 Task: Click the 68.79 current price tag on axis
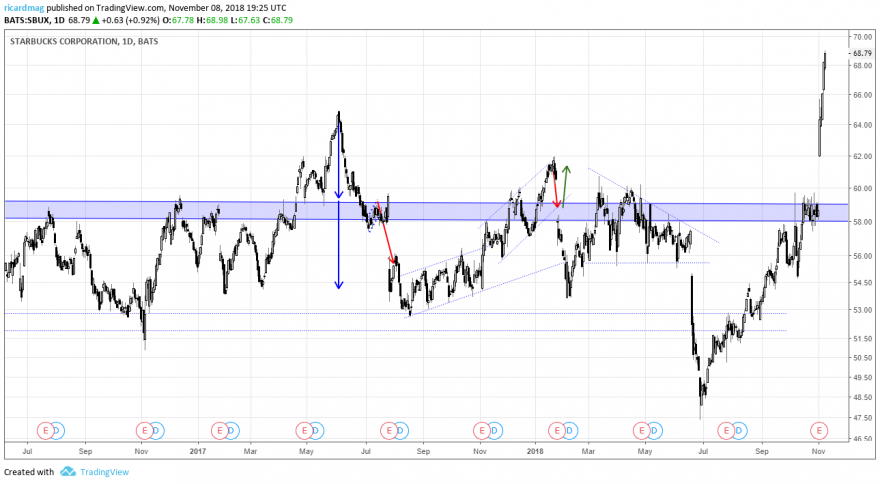tap(862, 53)
